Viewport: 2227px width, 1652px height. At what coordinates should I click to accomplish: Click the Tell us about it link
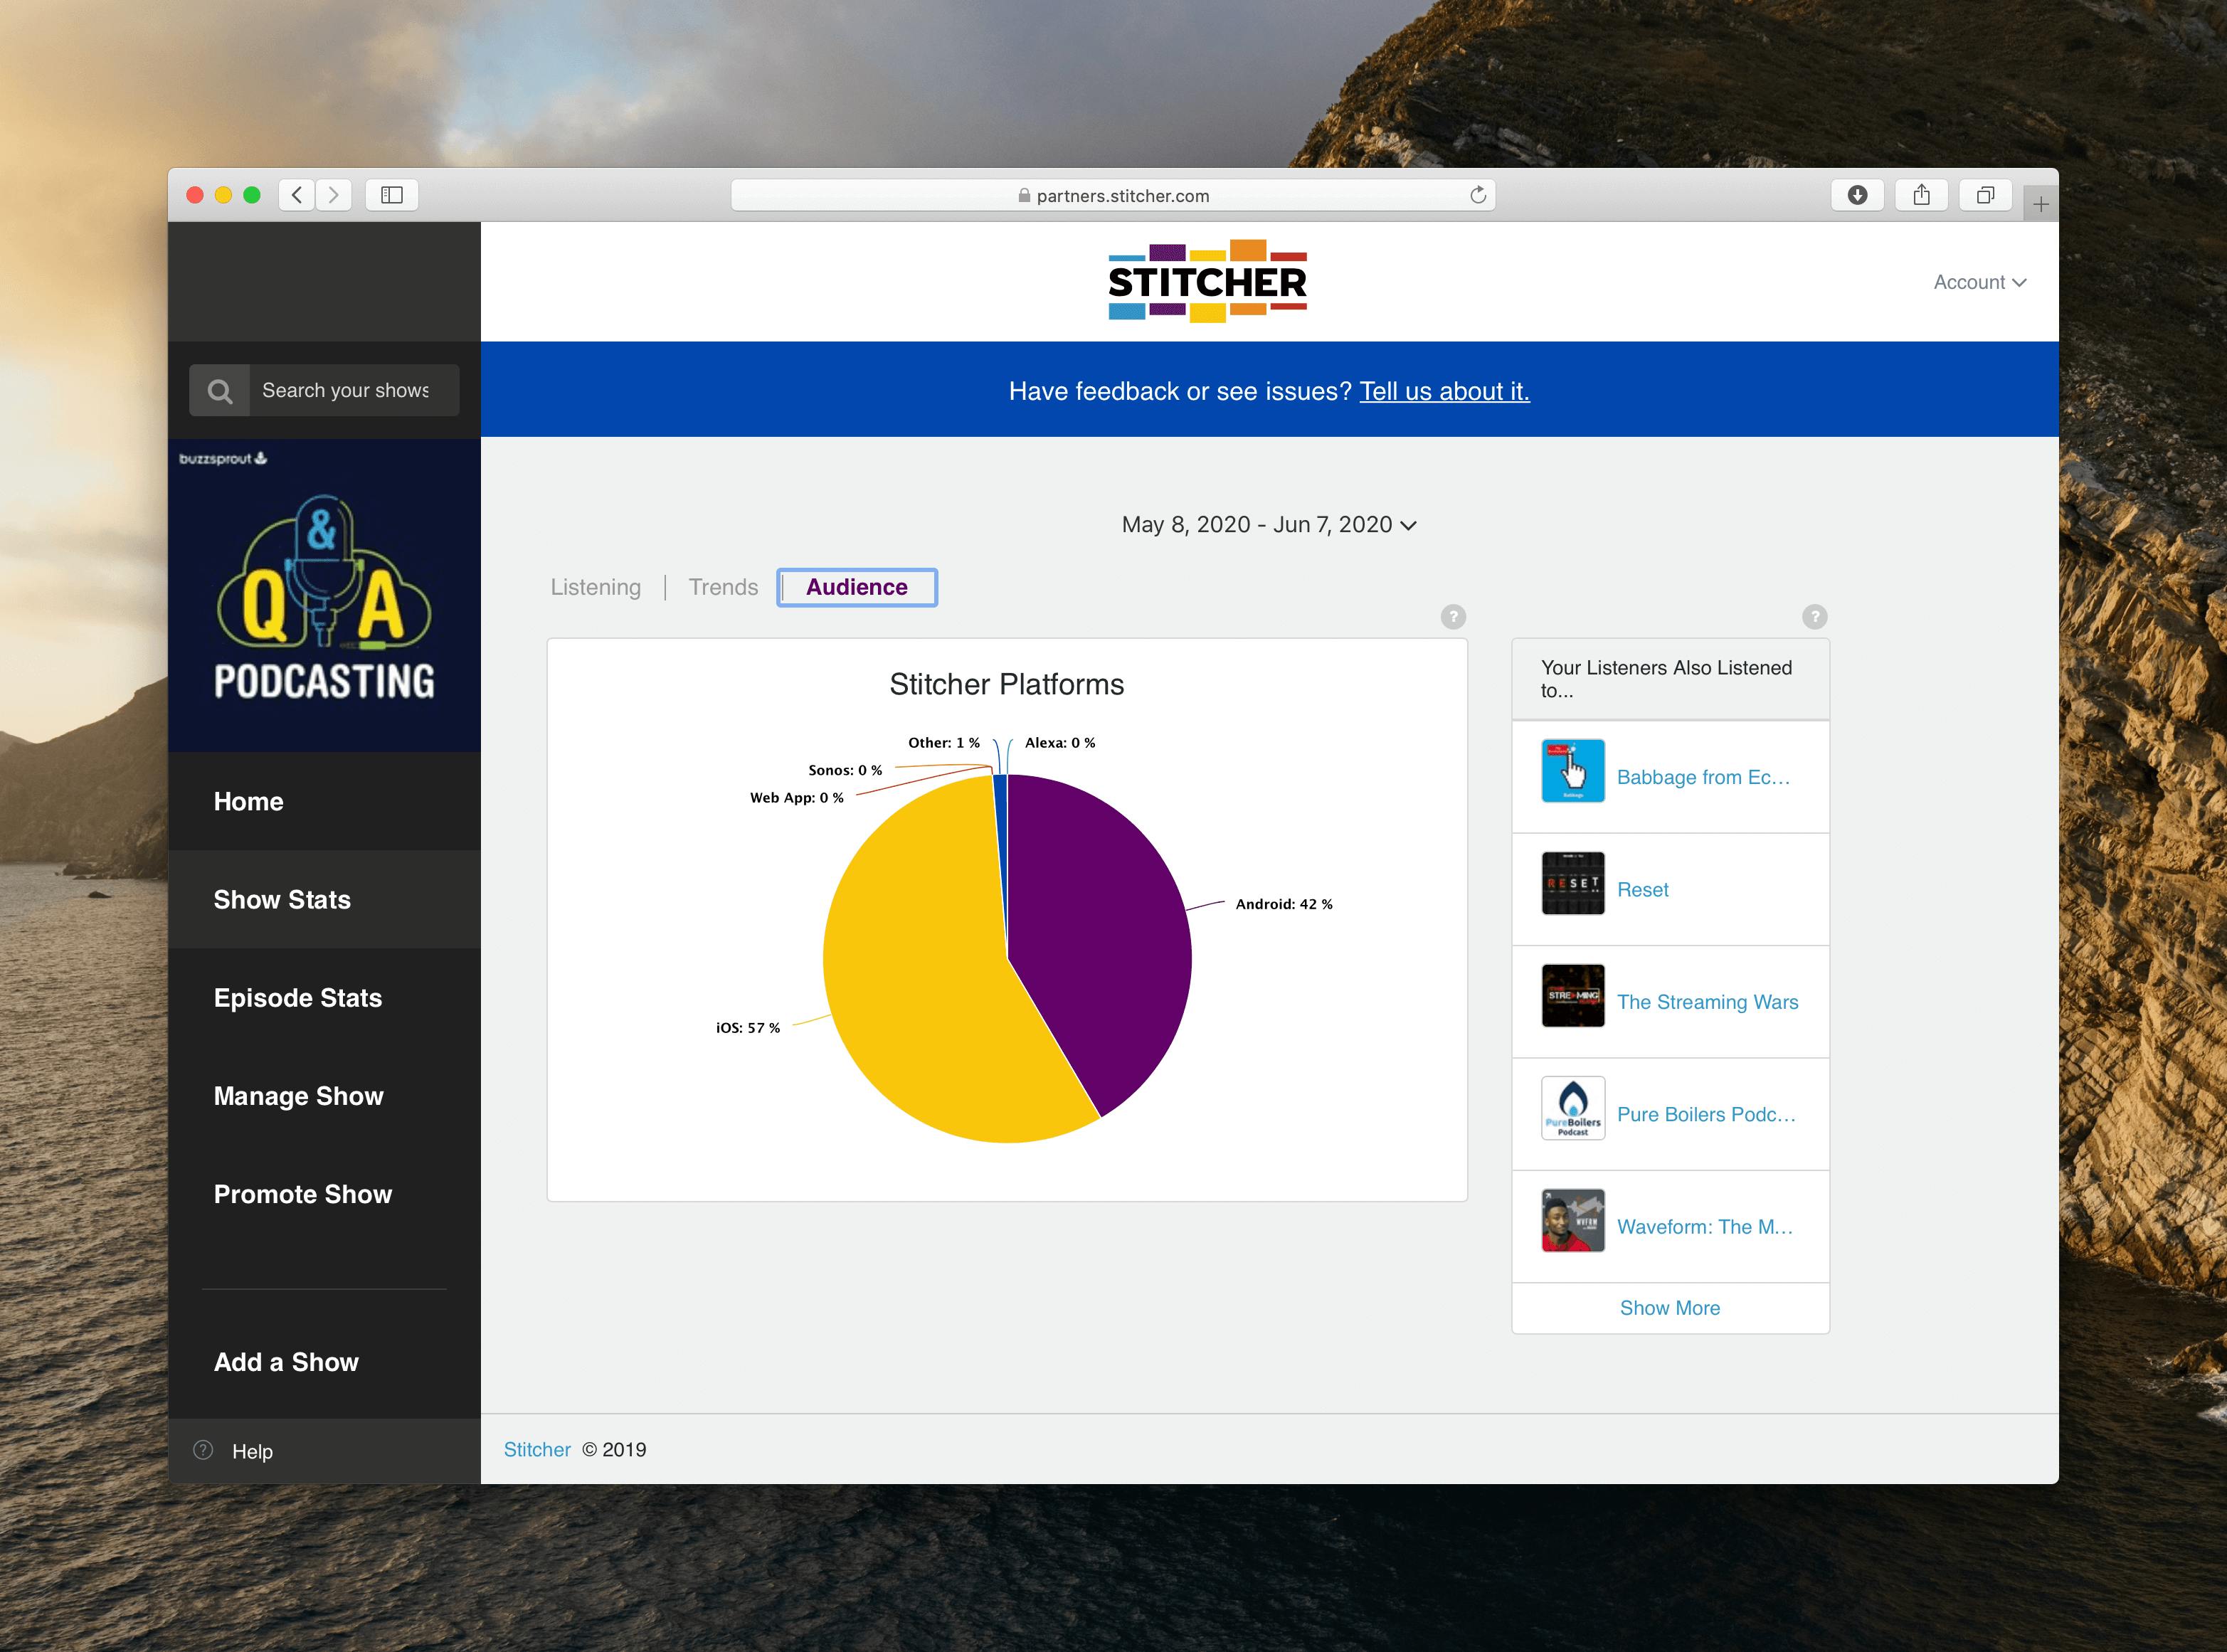[x=1446, y=391]
